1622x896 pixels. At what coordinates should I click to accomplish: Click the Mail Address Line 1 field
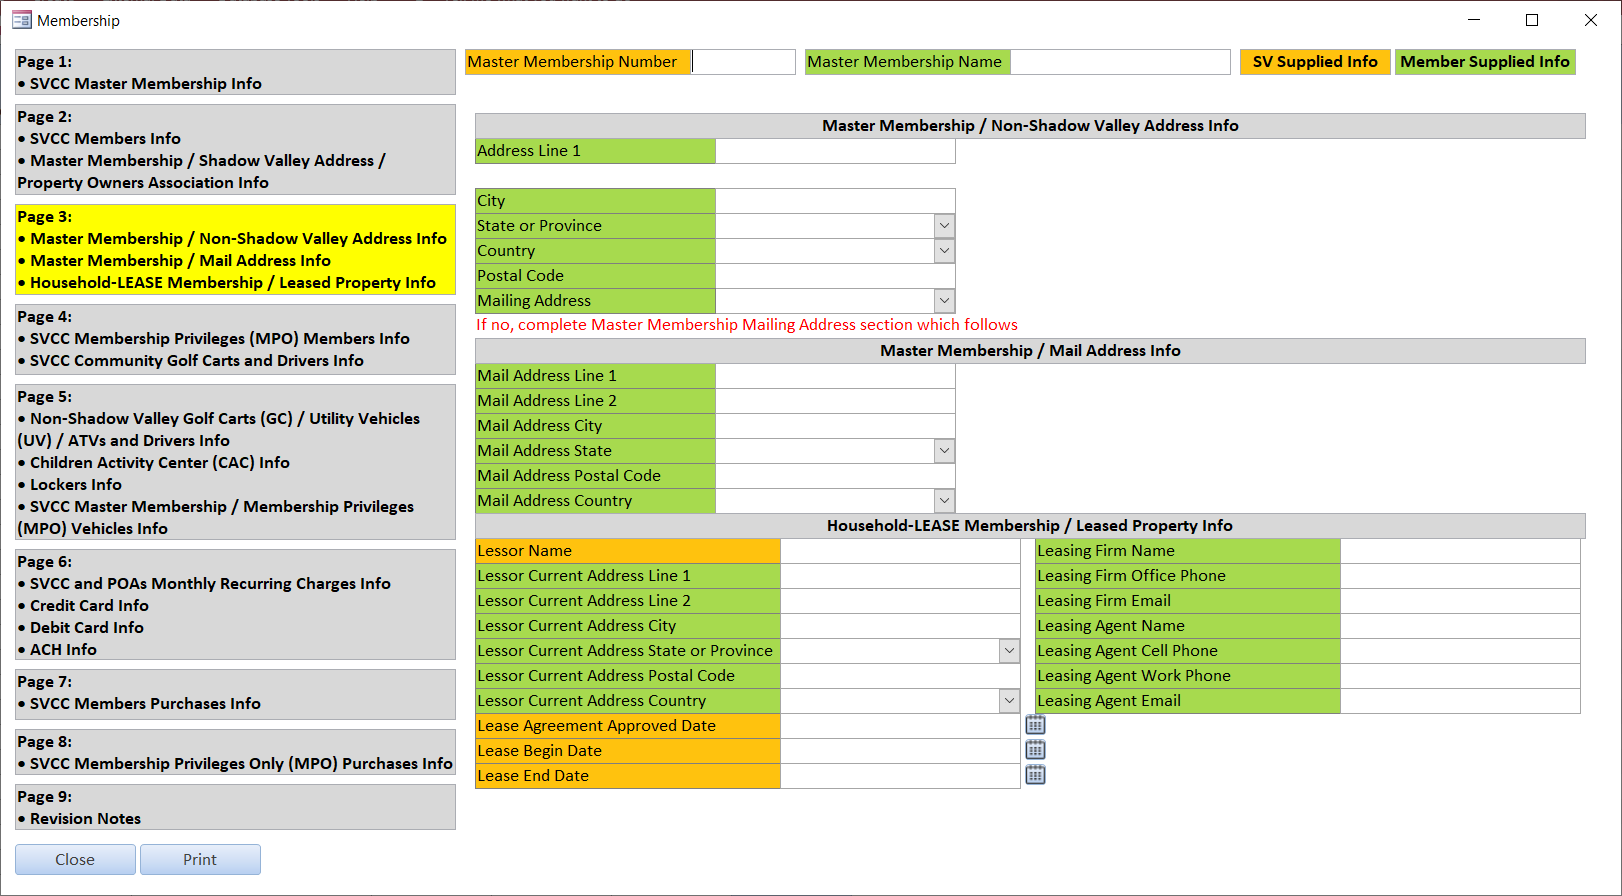coord(835,376)
